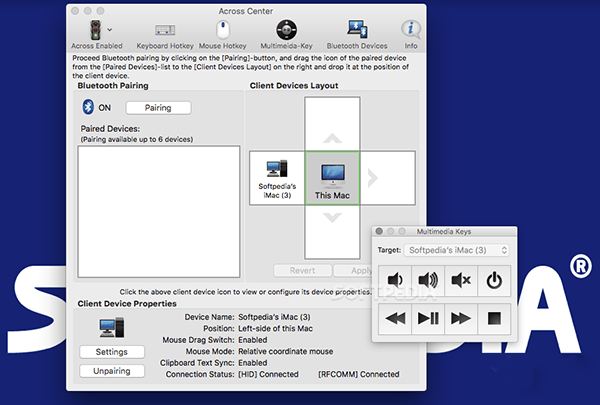The width and height of the screenshot is (600, 405).
Task: Click the Across Enabled traffic light icon
Action: [95, 30]
